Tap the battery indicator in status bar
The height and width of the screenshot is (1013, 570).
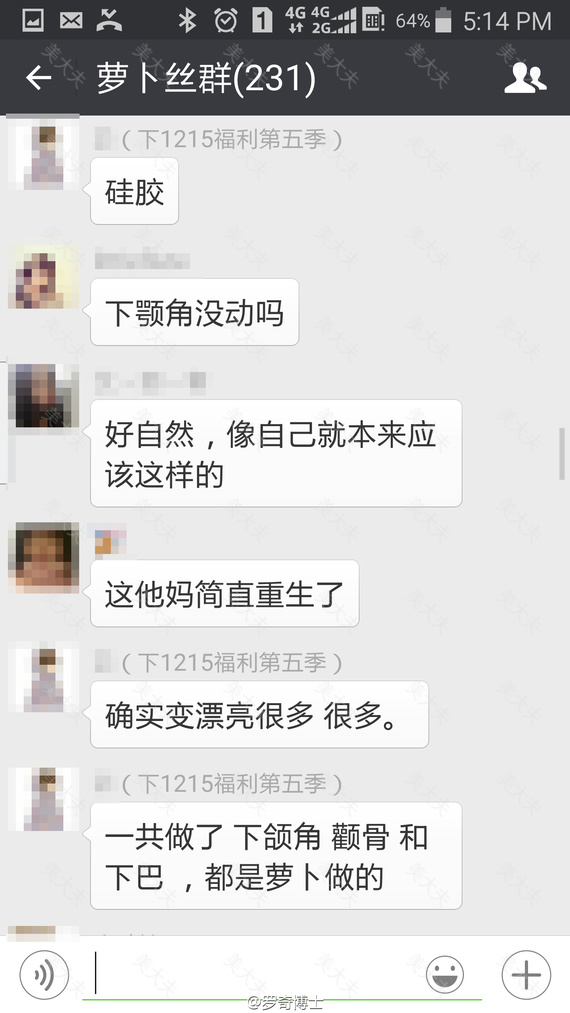click(x=443, y=20)
